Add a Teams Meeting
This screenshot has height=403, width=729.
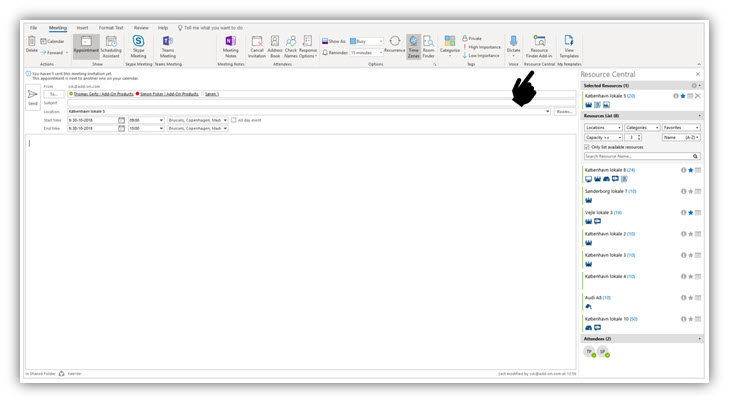click(168, 46)
